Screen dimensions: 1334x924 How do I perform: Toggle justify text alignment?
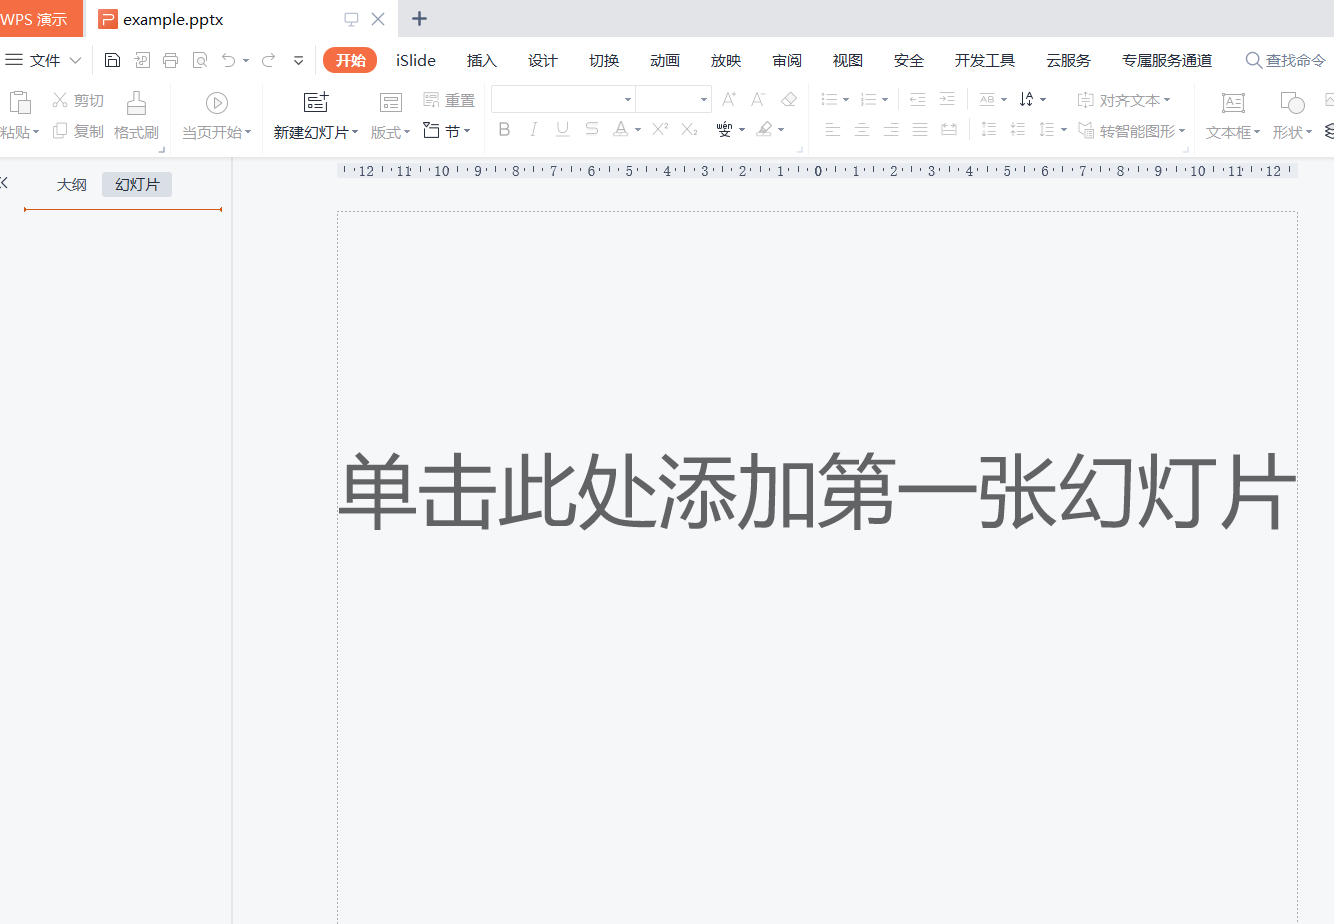[920, 129]
